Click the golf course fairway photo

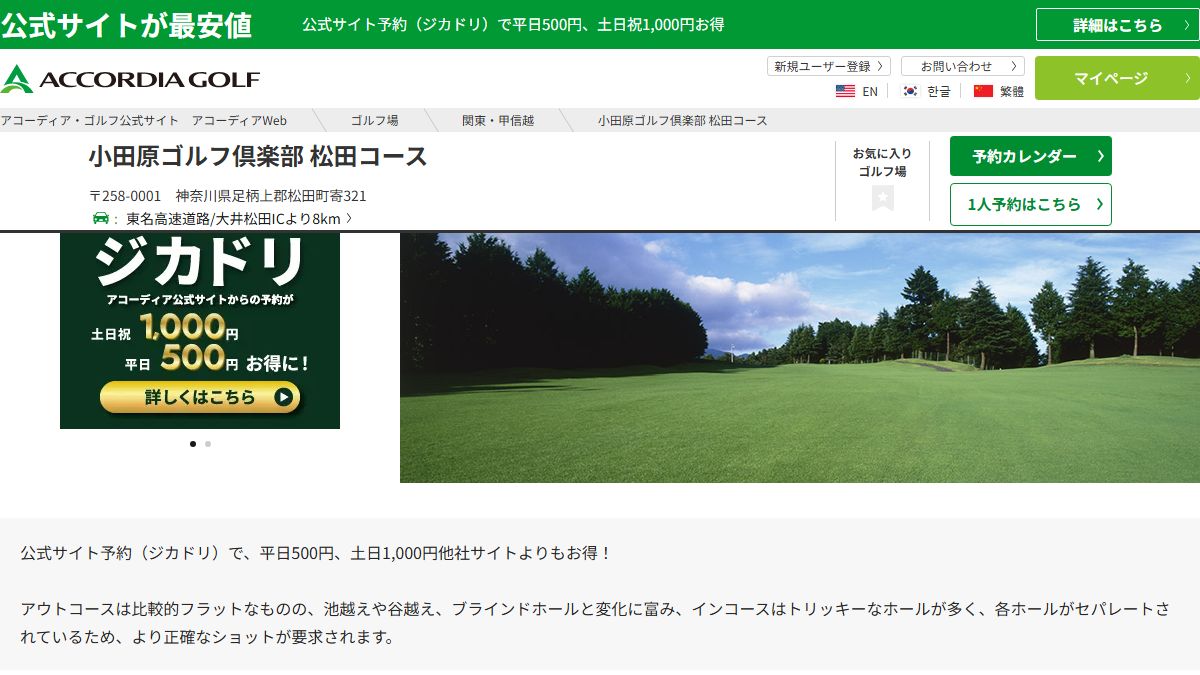(800, 358)
